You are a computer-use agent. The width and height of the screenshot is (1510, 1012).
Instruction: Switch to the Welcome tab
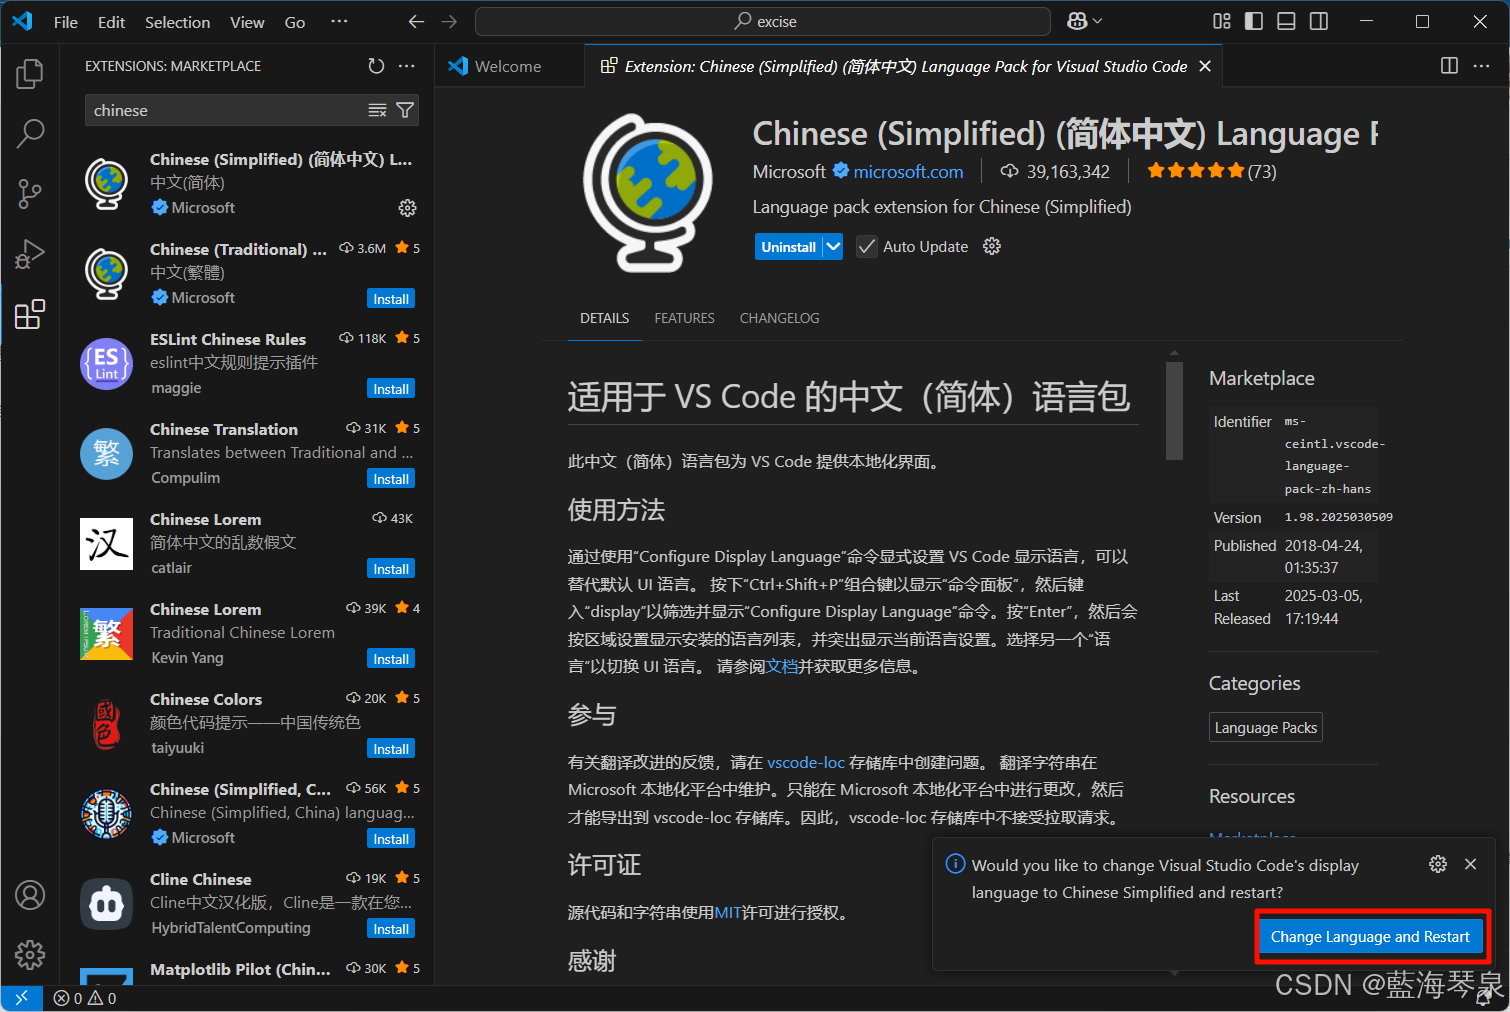point(509,66)
